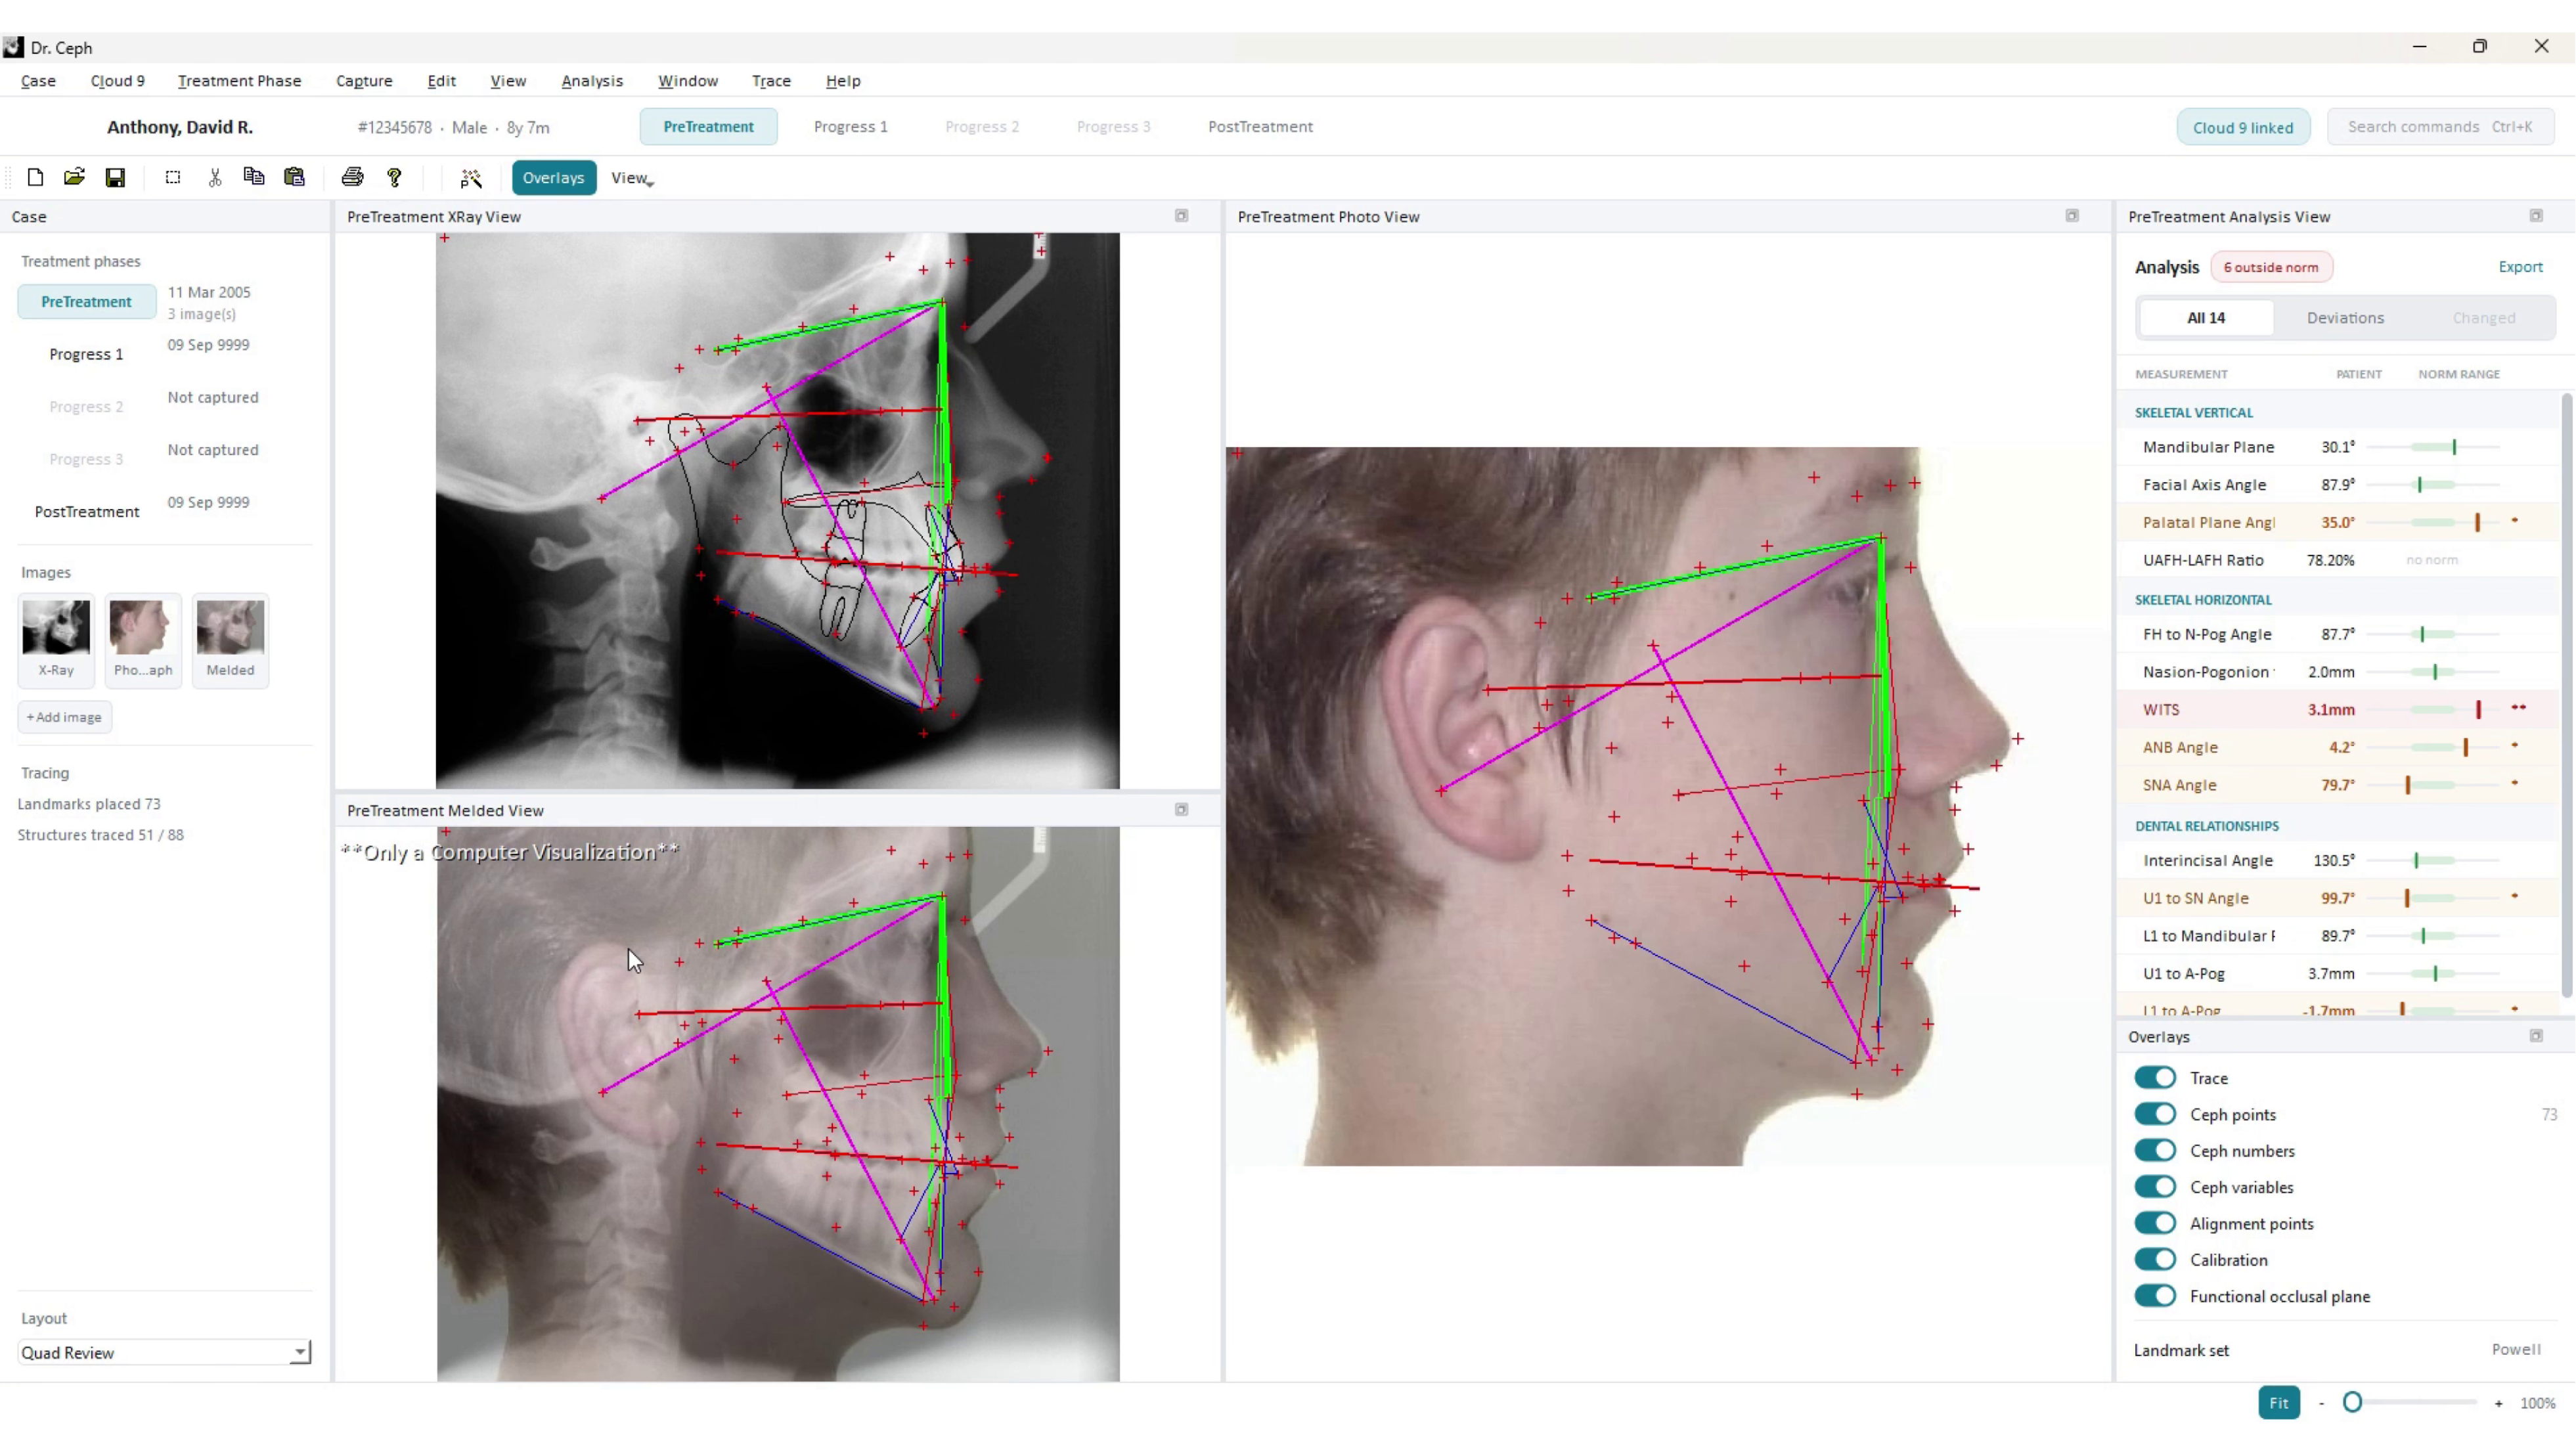
Task: Open the Cloud 9 menu
Action: tap(117, 81)
